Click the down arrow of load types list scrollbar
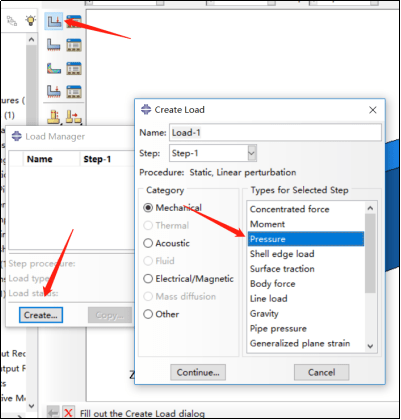Screen dimensions: 401x420 pos(370,346)
